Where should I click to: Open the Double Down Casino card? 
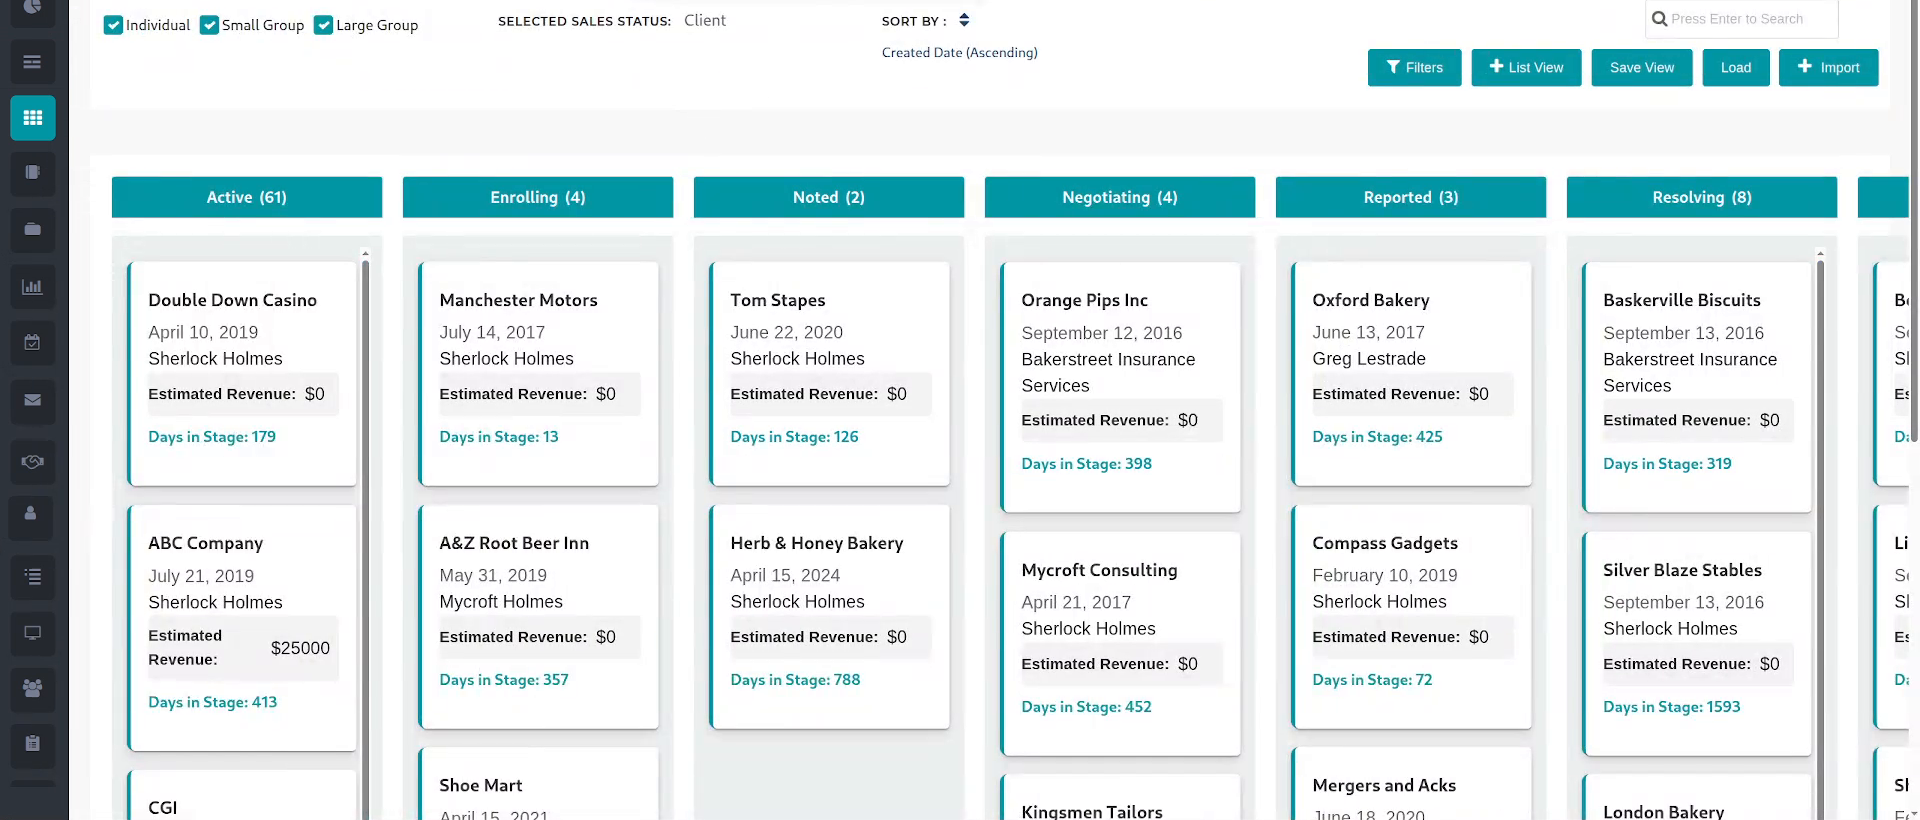242,374
